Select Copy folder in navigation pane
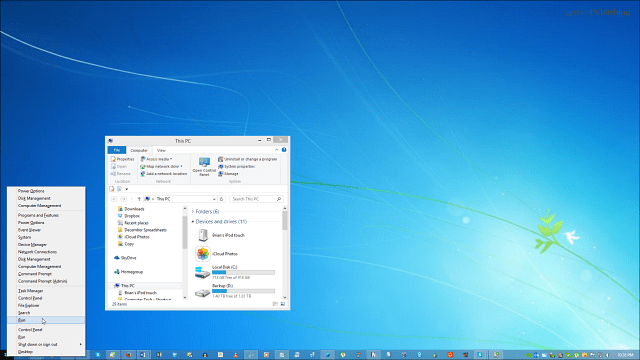The width and height of the screenshot is (640, 360). [126, 244]
